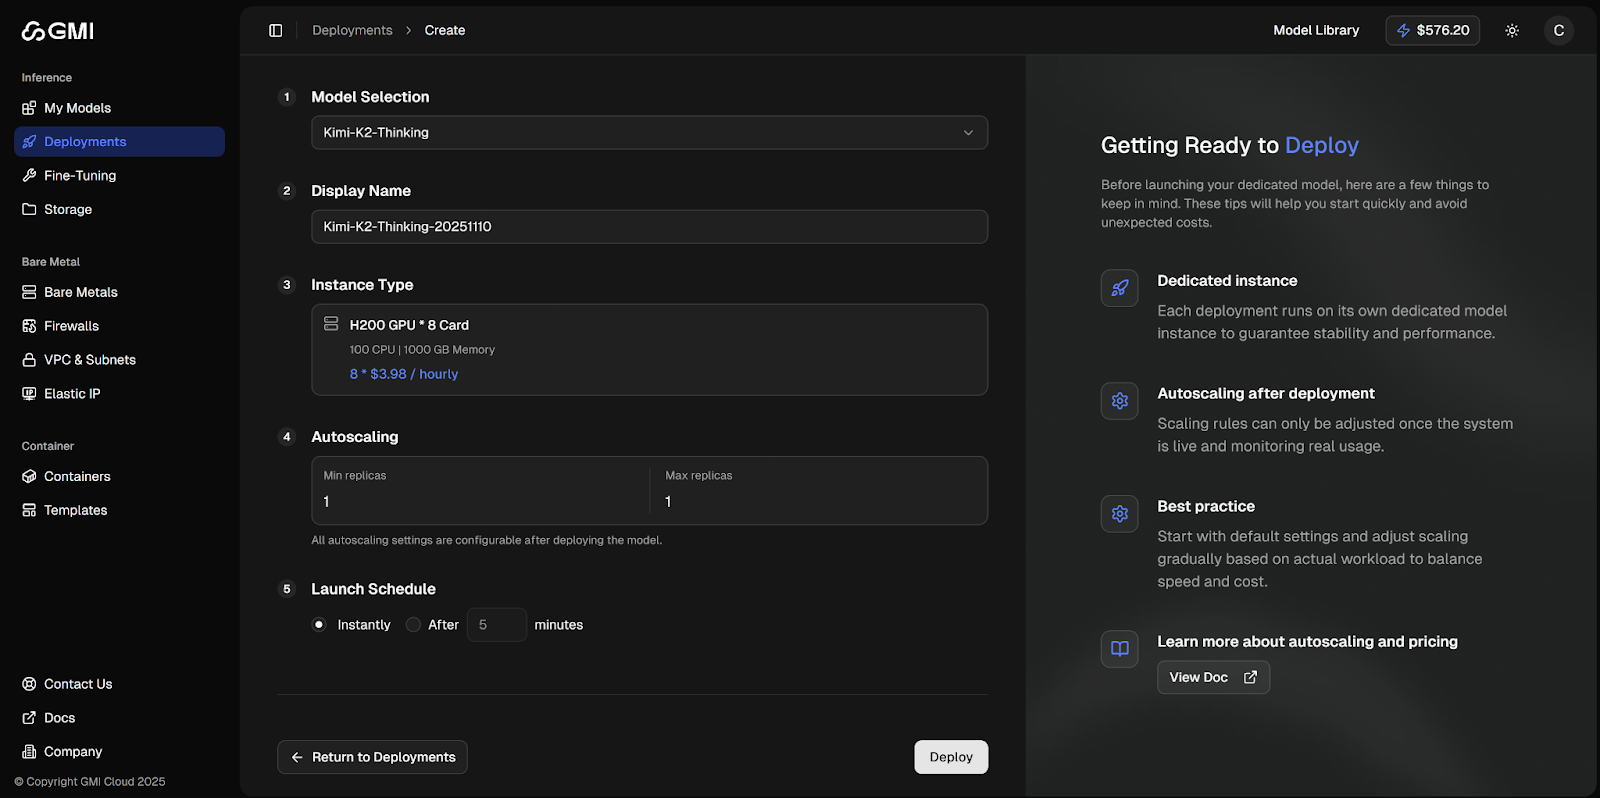Click the My Models sidebar icon
Viewport: 1600px width, 798px height.
(x=29, y=108)
